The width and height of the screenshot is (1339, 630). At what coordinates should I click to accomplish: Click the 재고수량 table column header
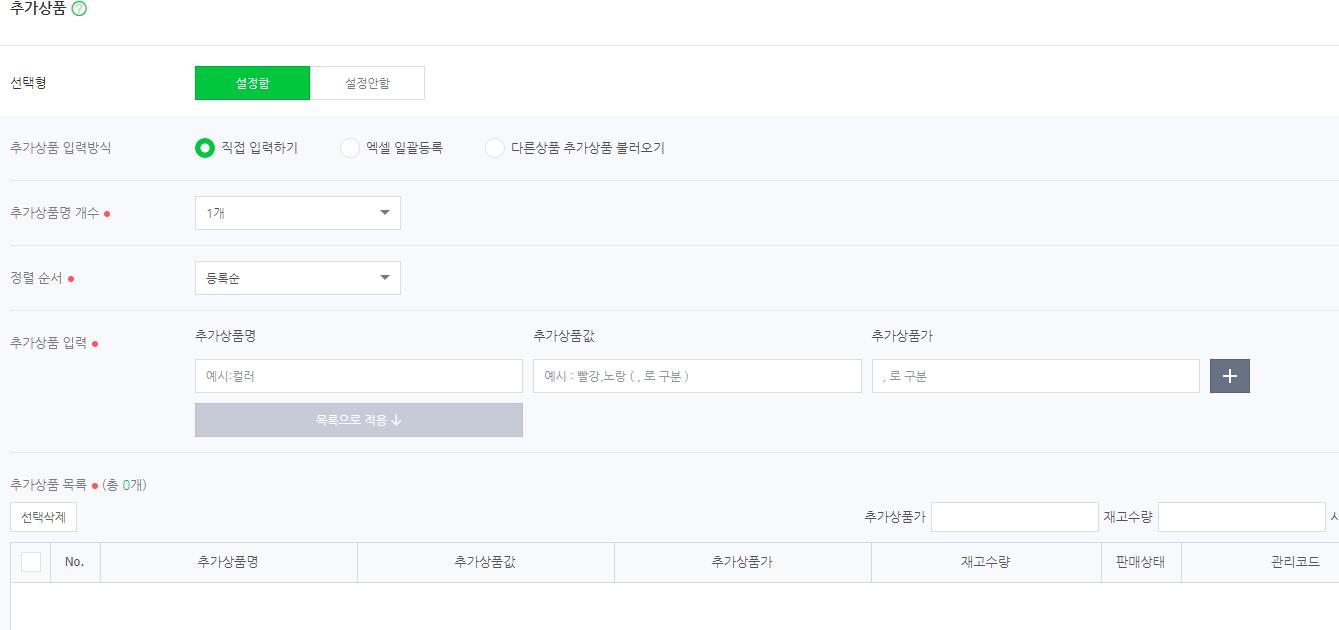pos(986,562)
